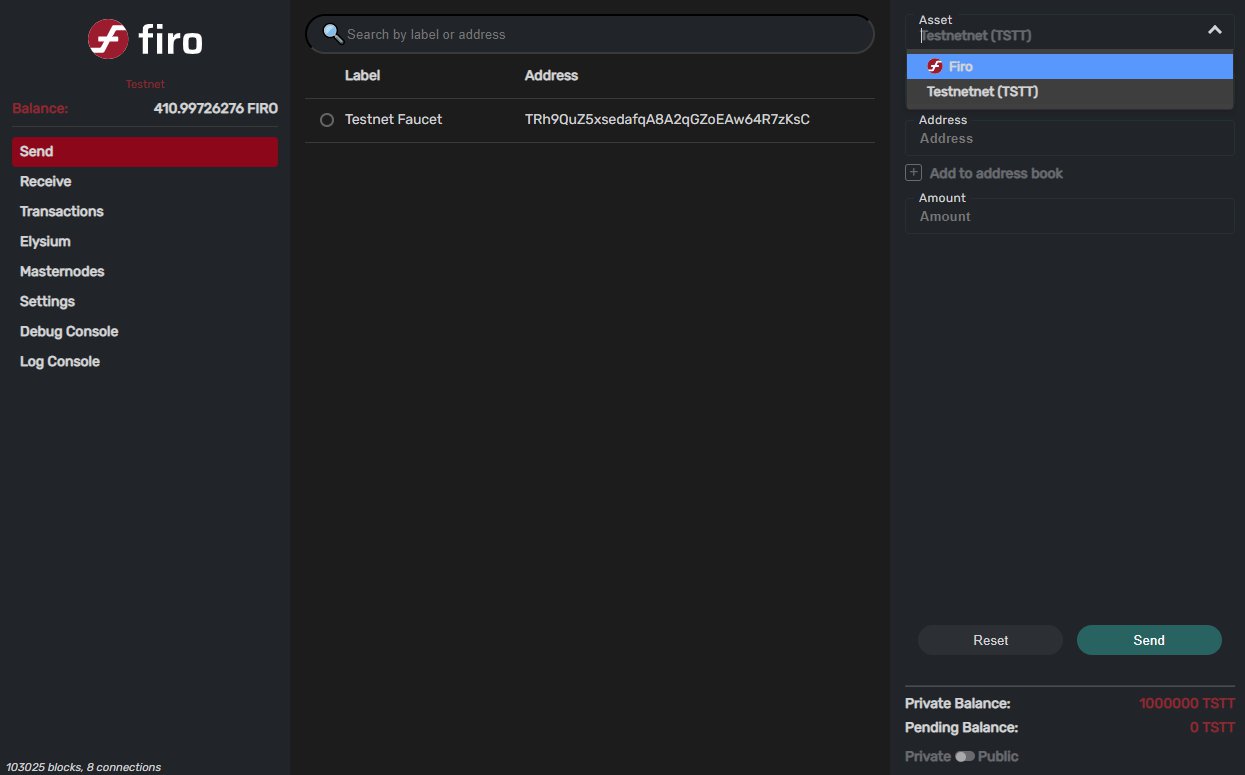Click the red Balance: label in the sidebar
The image size is (1245, 775).
click(40, 108)
